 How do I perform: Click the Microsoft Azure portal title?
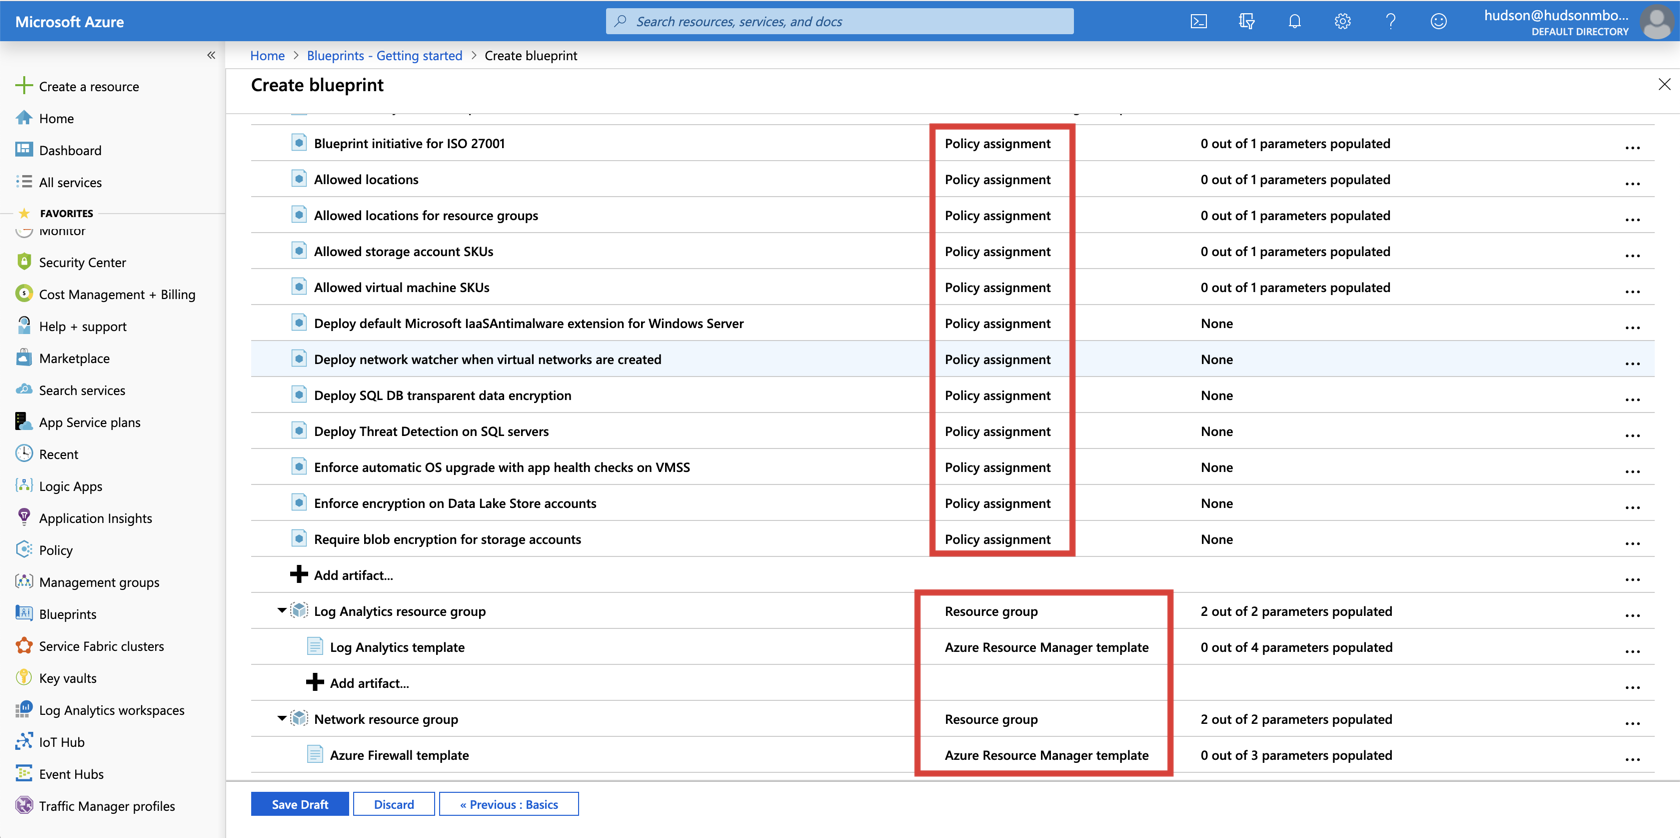70,21
